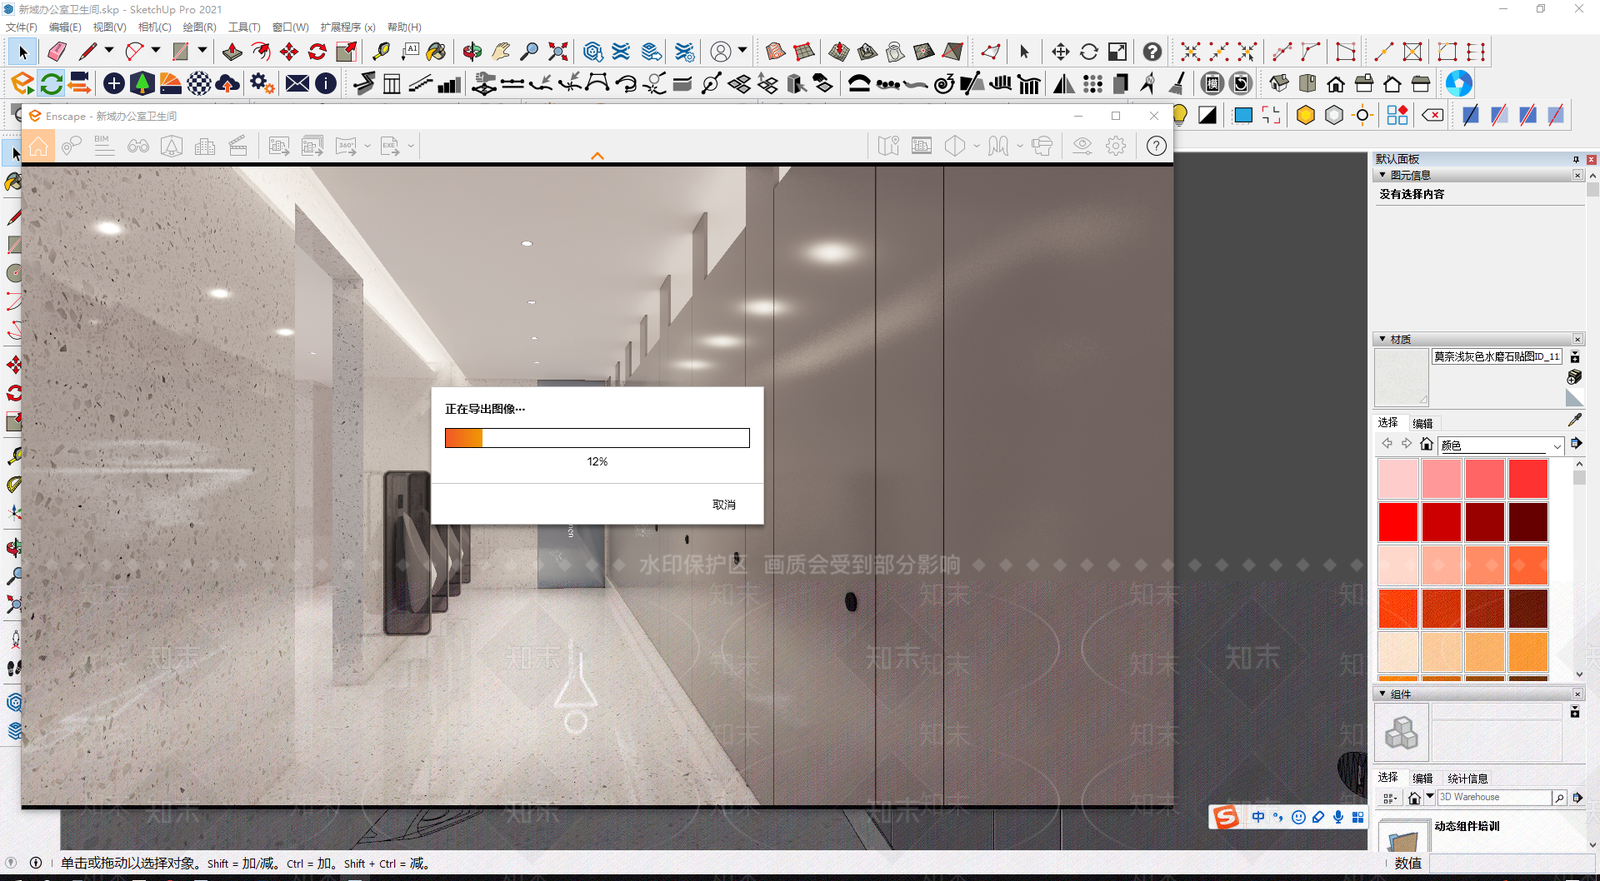The image size is (1600, 881).
Task: Activate the Orbit camera tool
Action: tap(472, 51)
